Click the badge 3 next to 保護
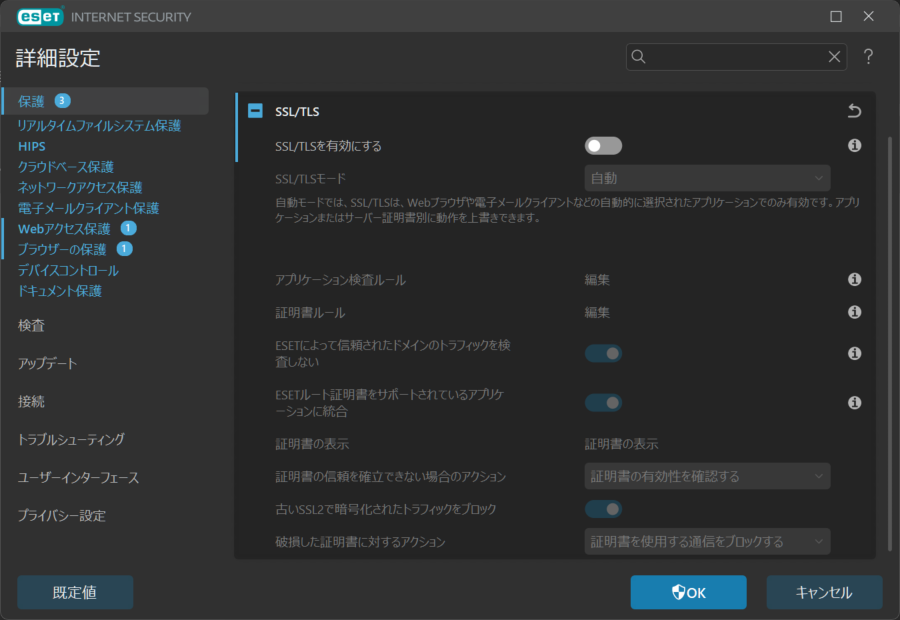 tap(62, 101)
